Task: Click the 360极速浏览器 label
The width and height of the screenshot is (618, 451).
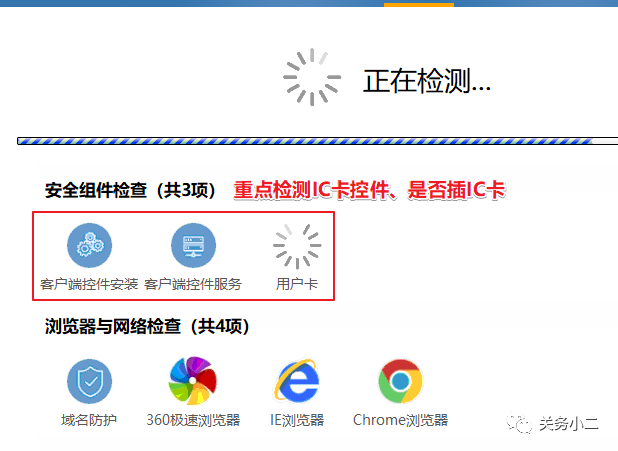Action: [193, 420]
